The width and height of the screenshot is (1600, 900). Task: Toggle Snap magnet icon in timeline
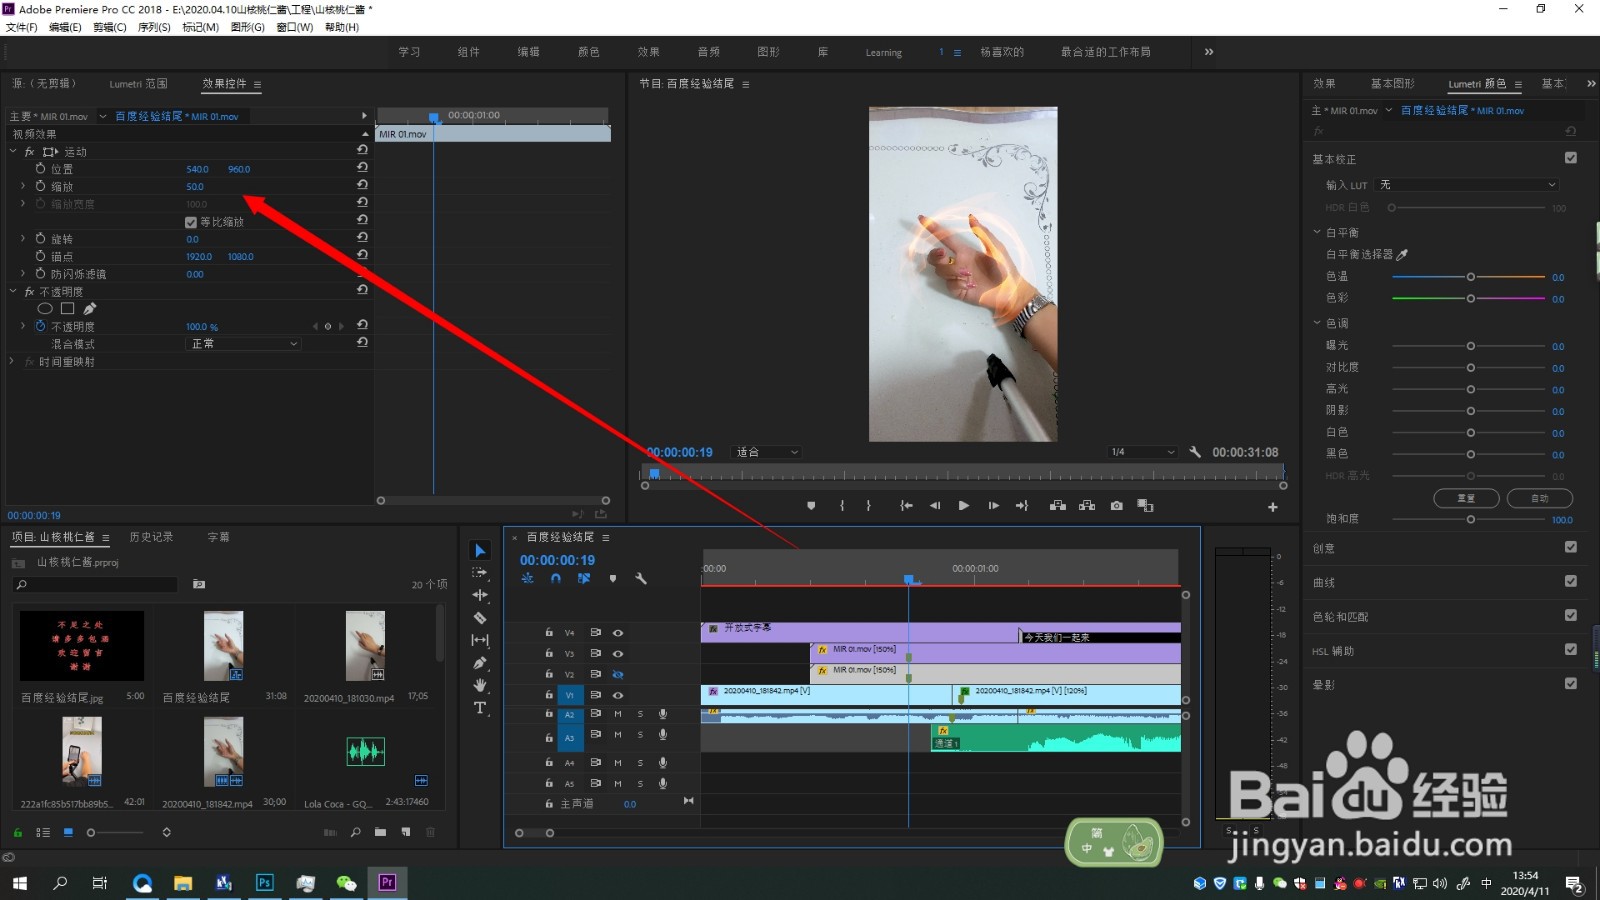pyautogui.click(x=556, y=579)
